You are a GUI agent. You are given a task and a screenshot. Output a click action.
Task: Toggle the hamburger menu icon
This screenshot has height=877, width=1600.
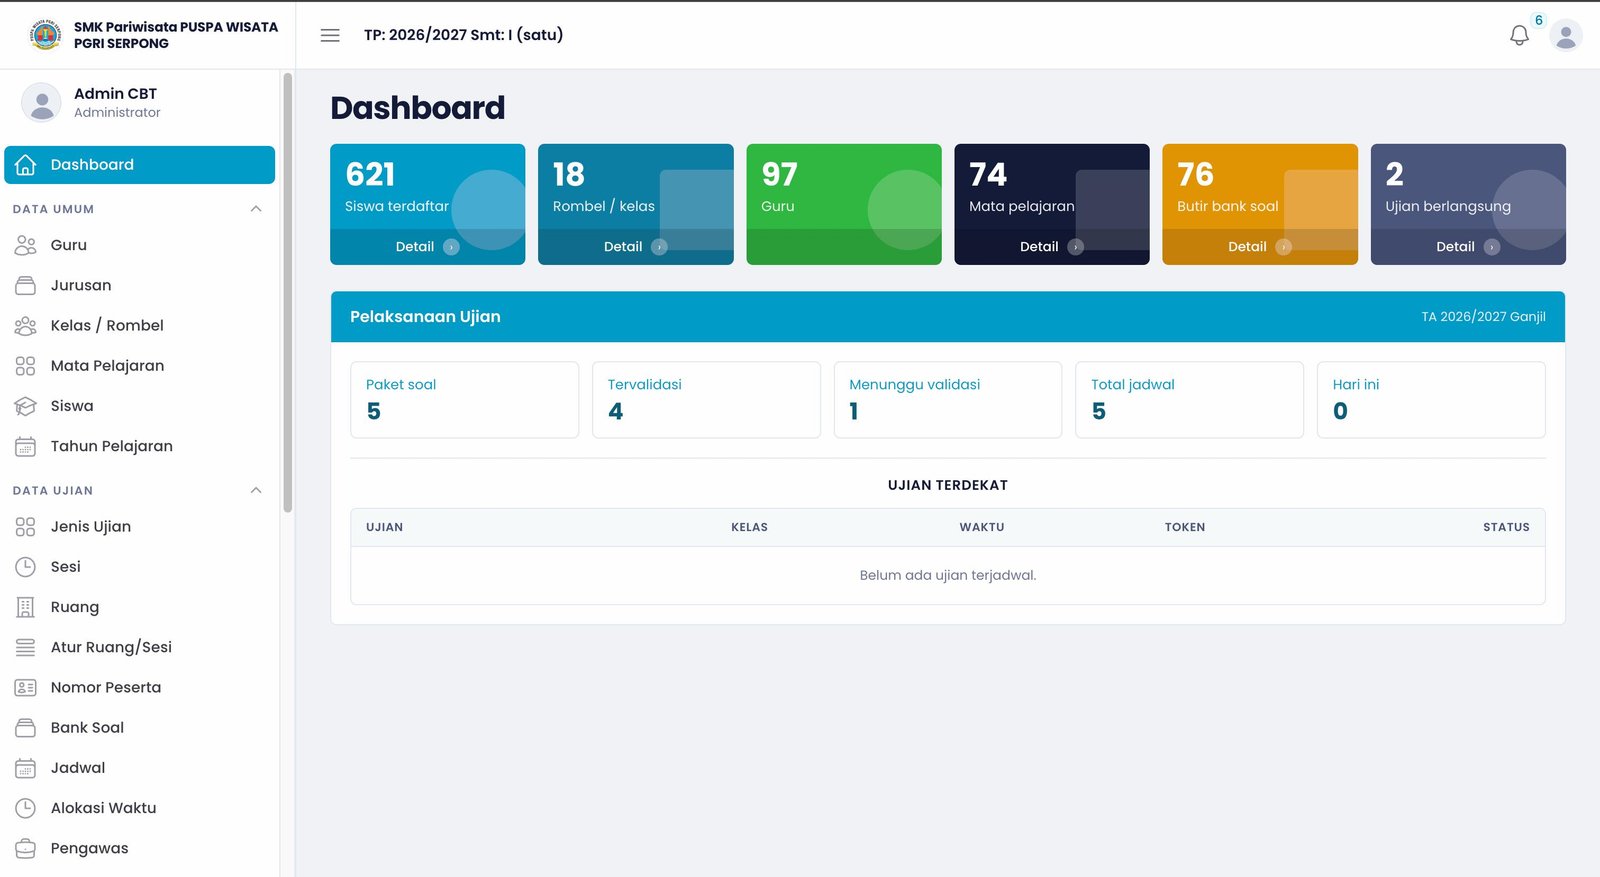click(x=330, y=35)
